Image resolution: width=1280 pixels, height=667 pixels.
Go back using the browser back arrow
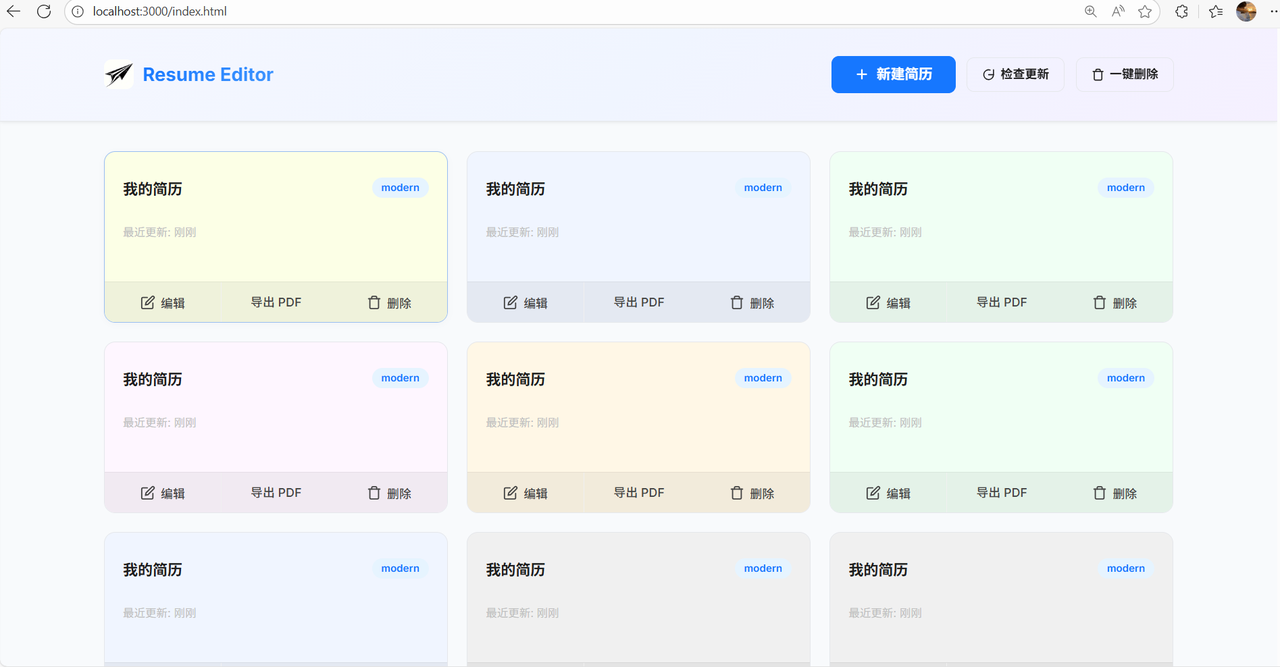tap(14, 11)
